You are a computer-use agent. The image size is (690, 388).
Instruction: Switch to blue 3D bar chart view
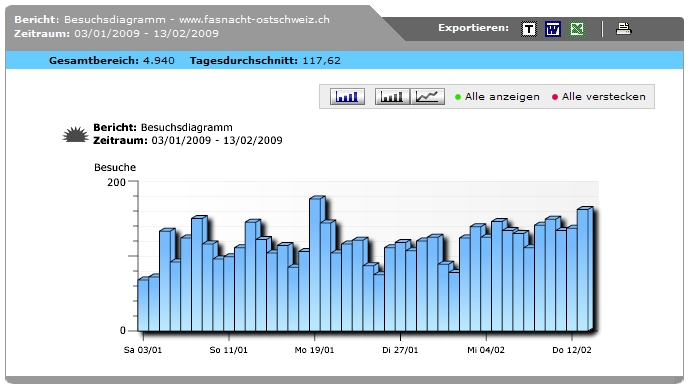click(x=347, y=96)
